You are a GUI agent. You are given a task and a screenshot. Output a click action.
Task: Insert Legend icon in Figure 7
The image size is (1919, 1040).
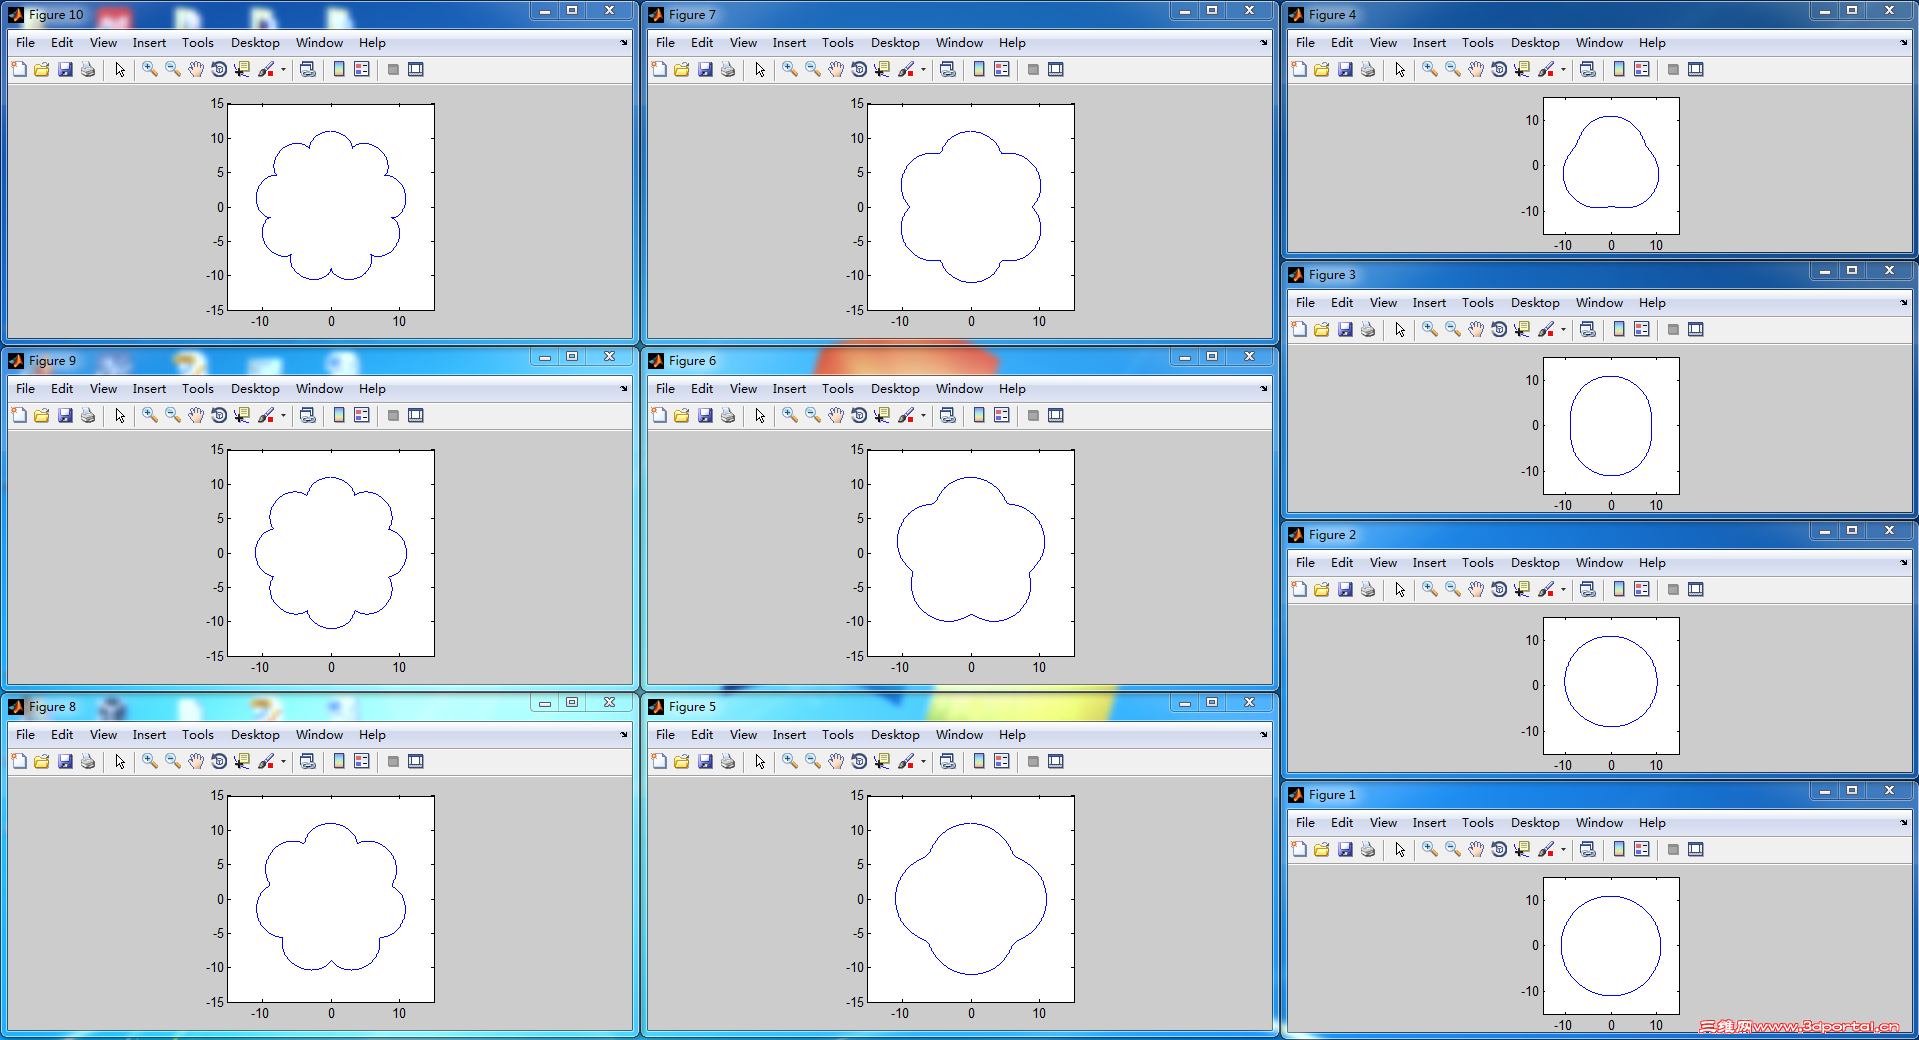pos(1002,69)
